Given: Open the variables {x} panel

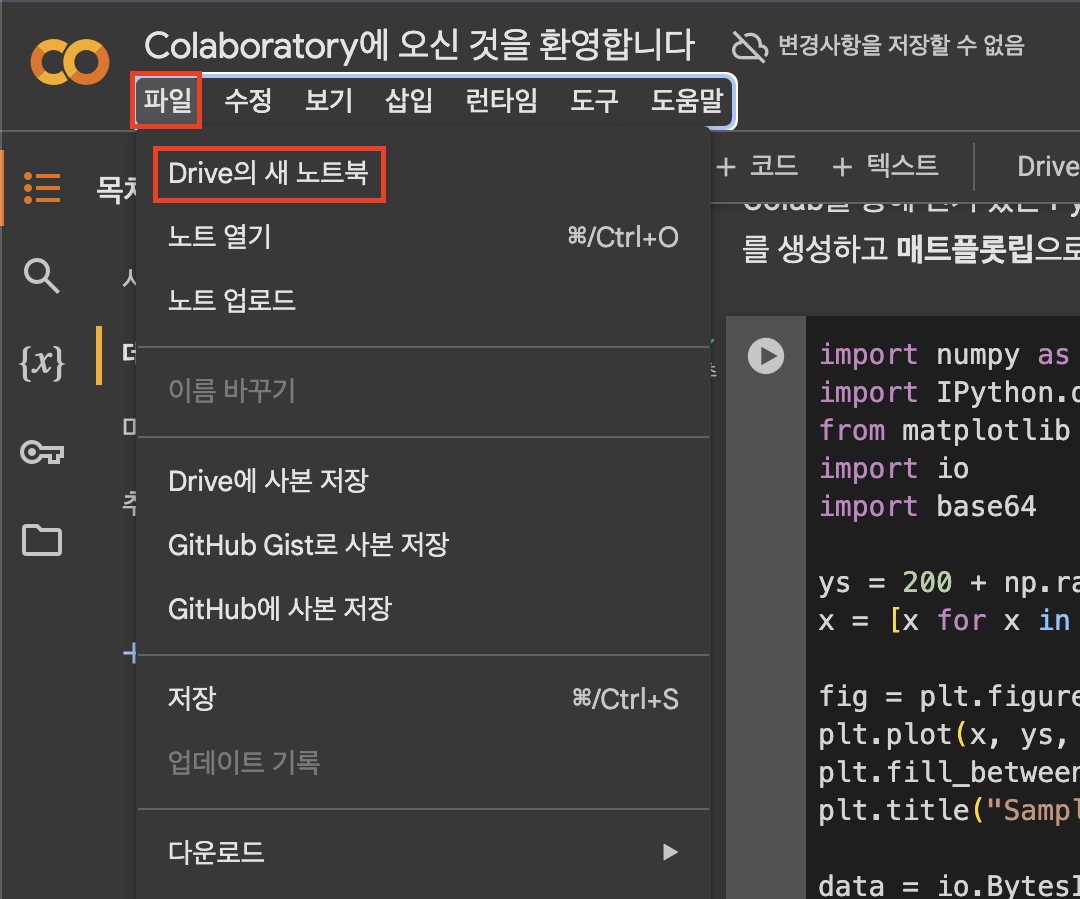Looking at the screenshot, I should [x=42, y=362].
